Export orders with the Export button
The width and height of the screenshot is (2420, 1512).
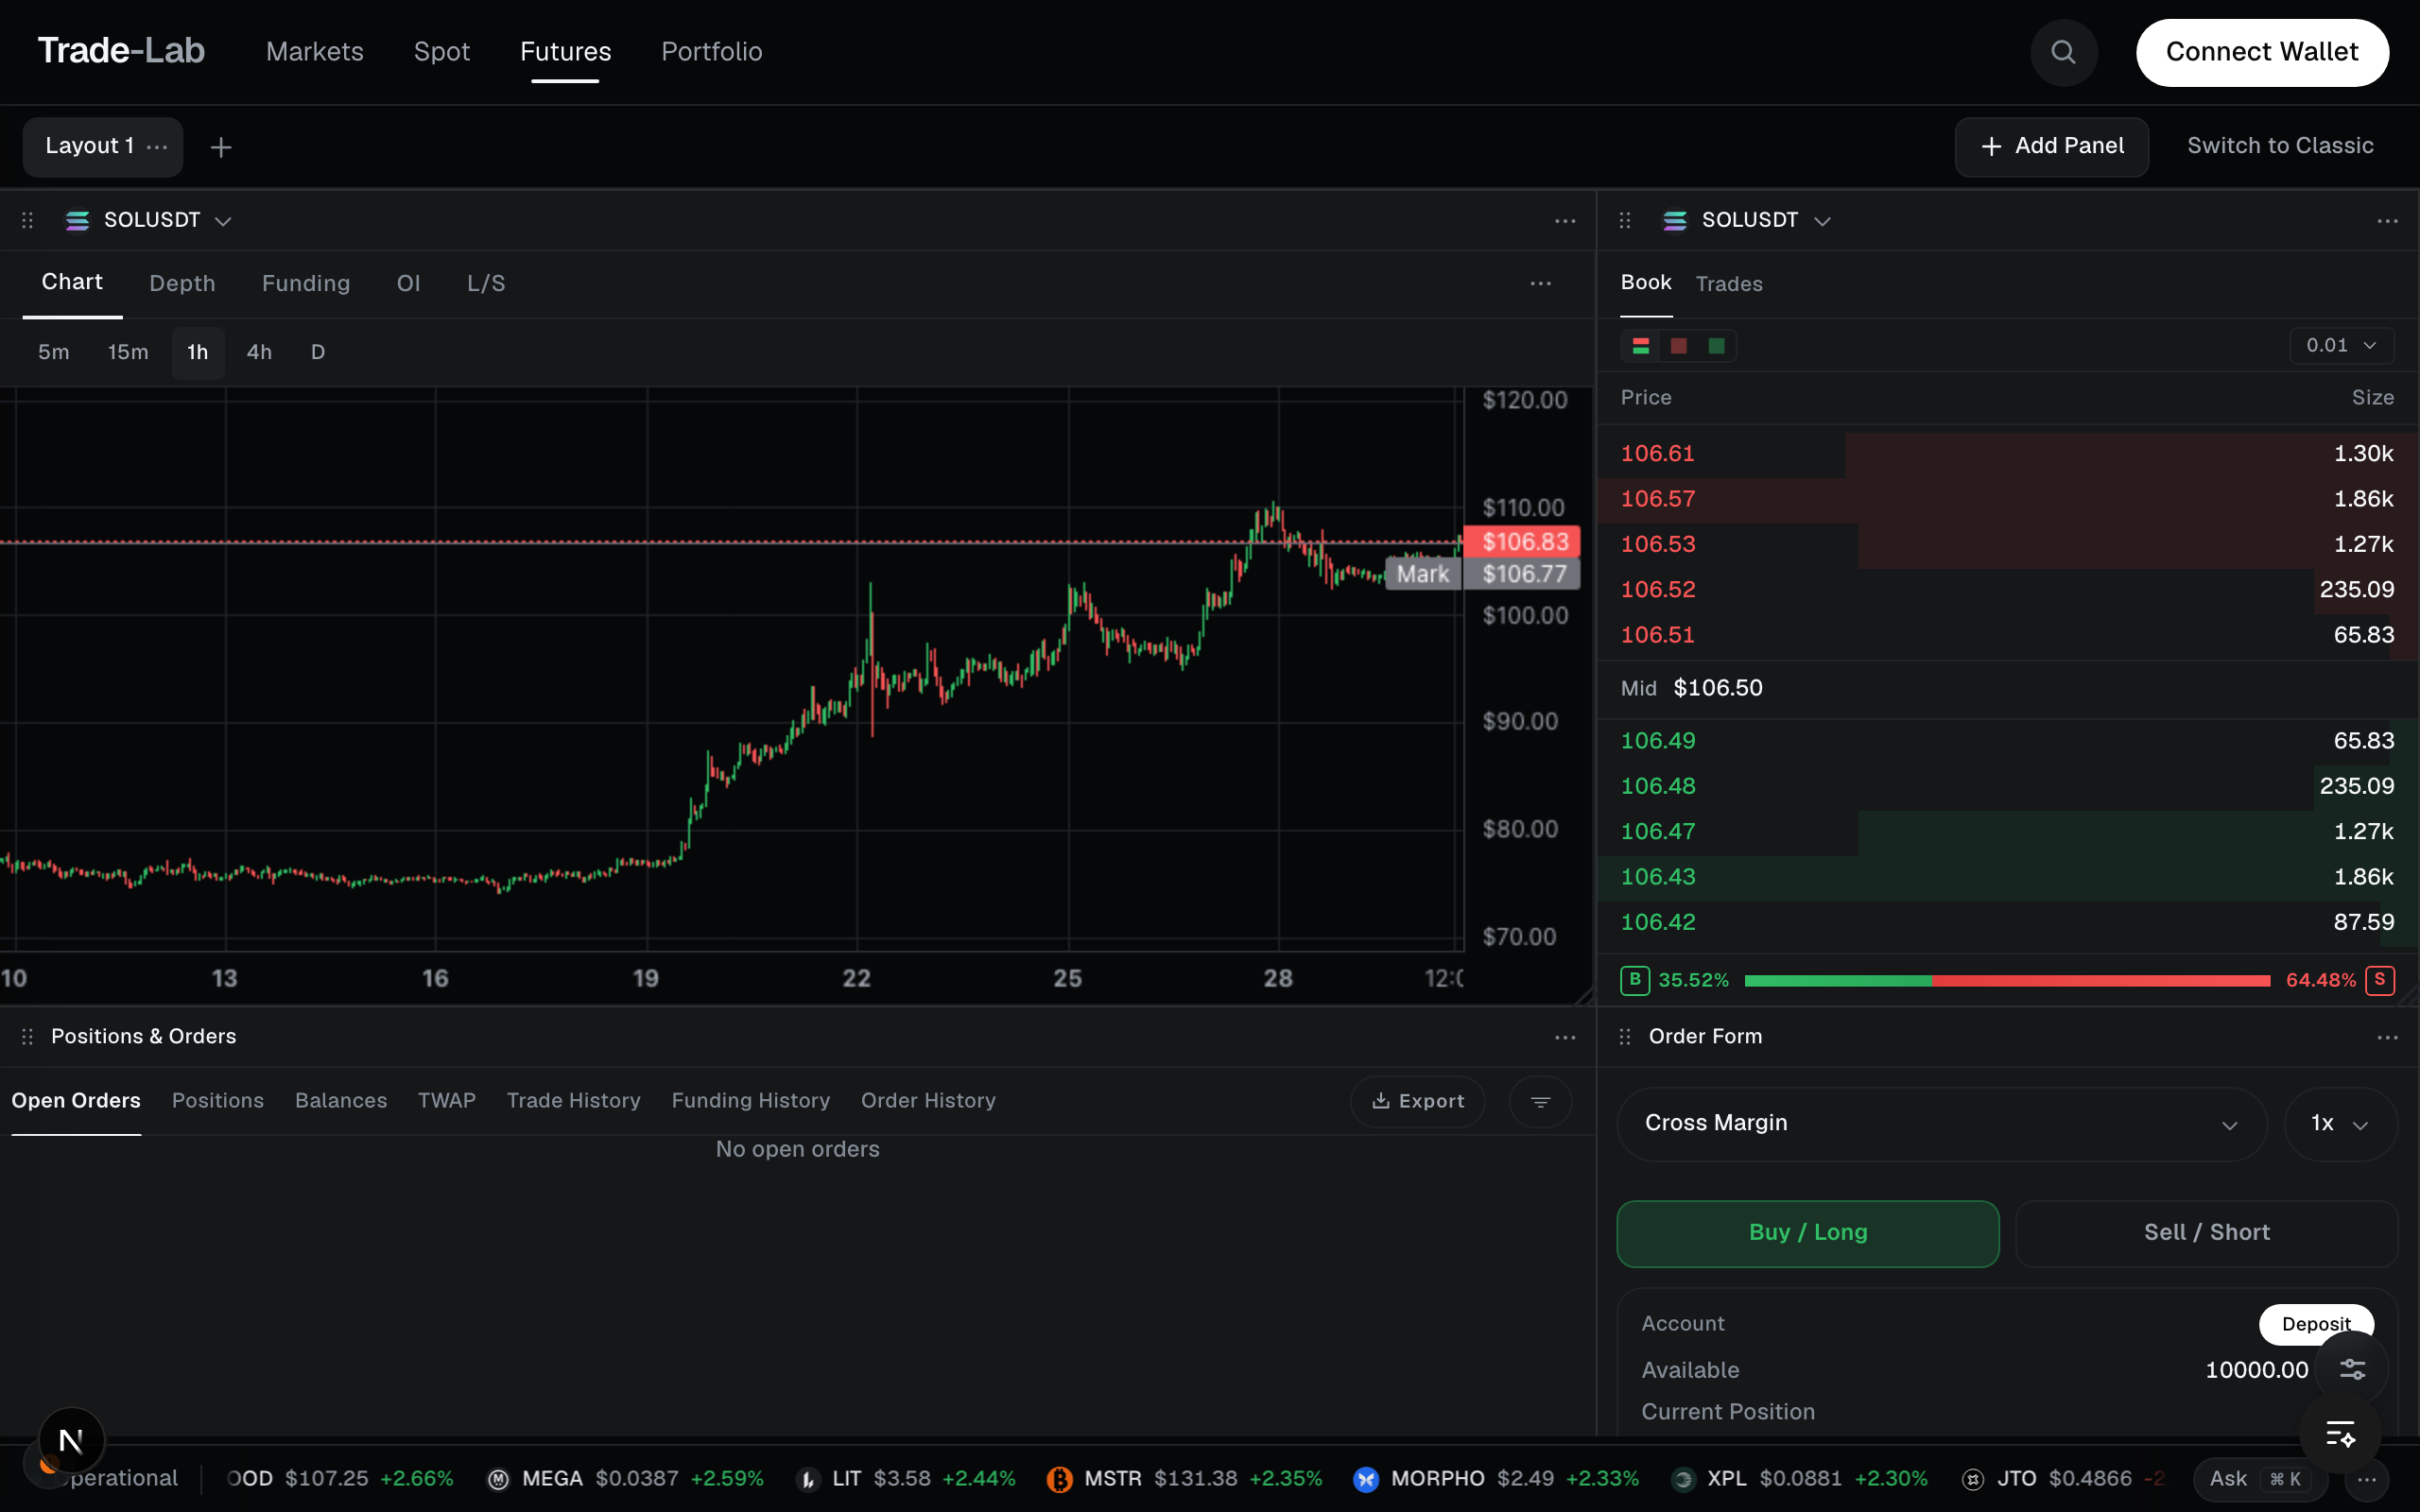(1417, 1101)
